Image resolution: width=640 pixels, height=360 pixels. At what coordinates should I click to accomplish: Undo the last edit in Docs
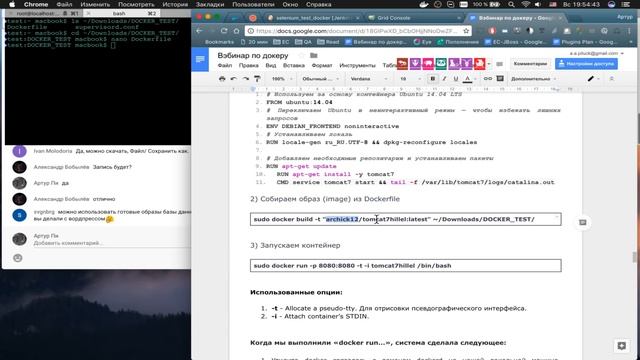click(x=233, y=79)
